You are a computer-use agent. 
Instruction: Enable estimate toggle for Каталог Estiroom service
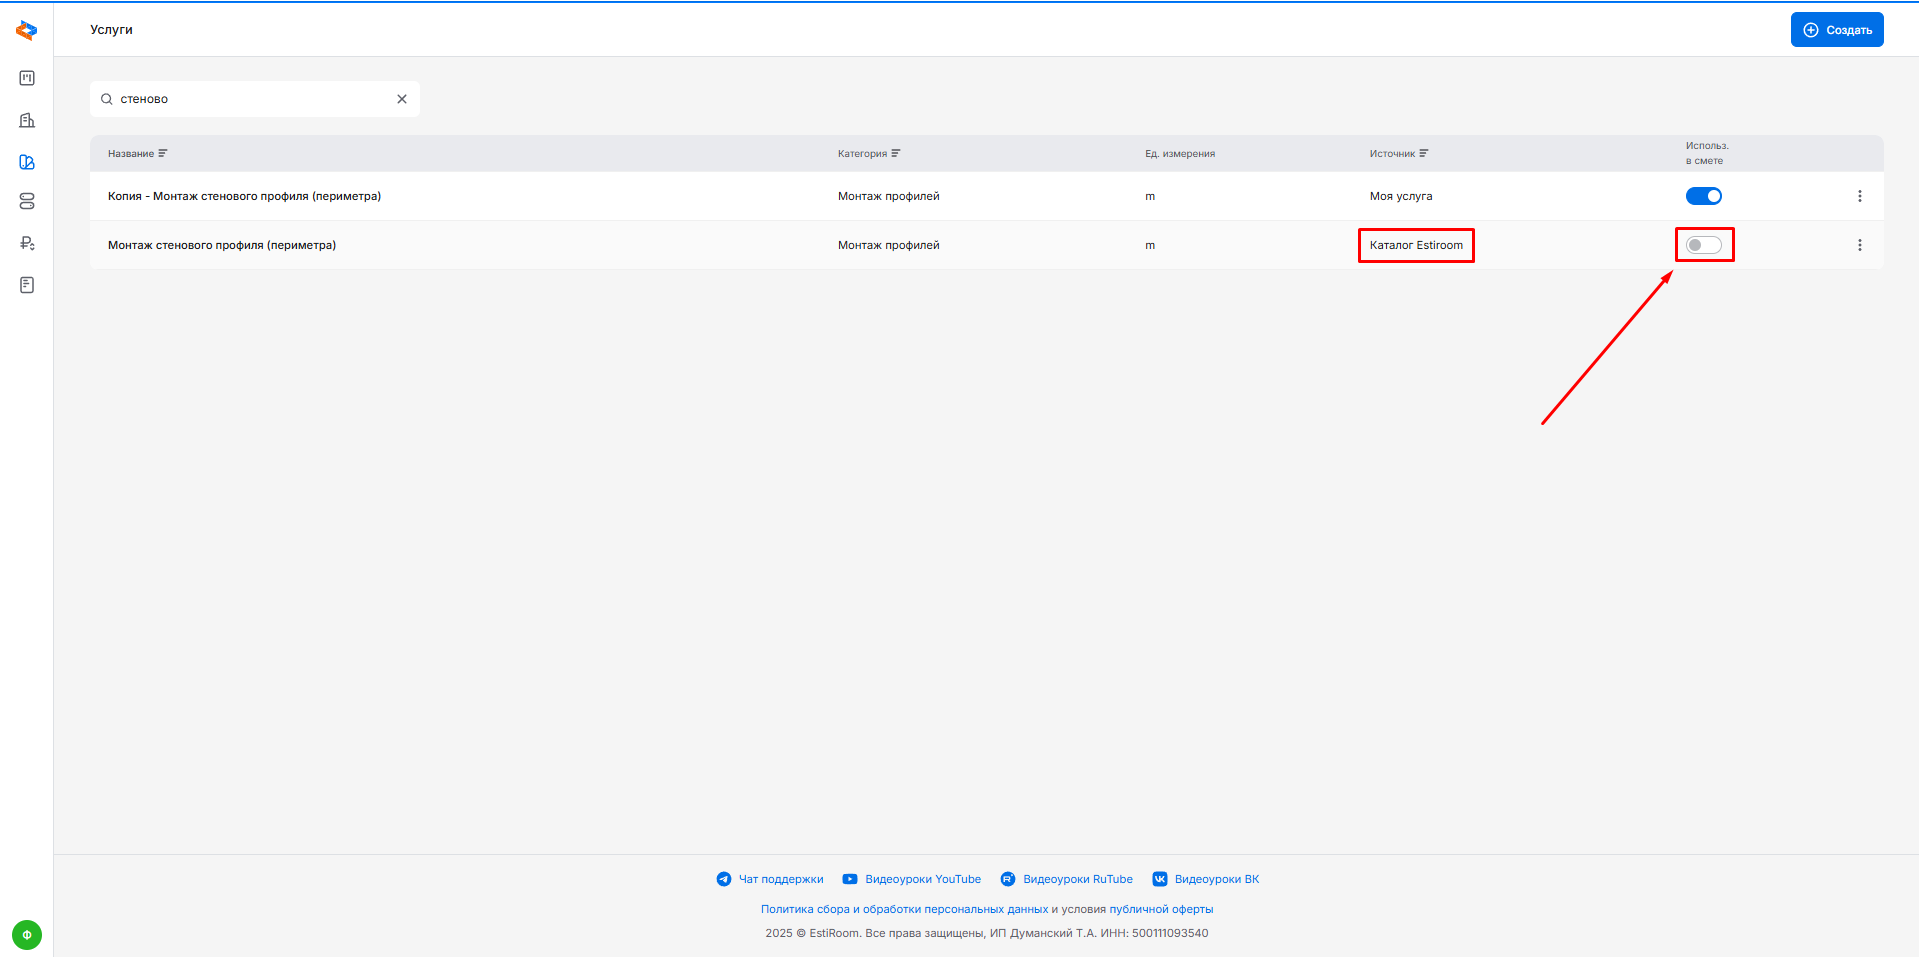1703,245
